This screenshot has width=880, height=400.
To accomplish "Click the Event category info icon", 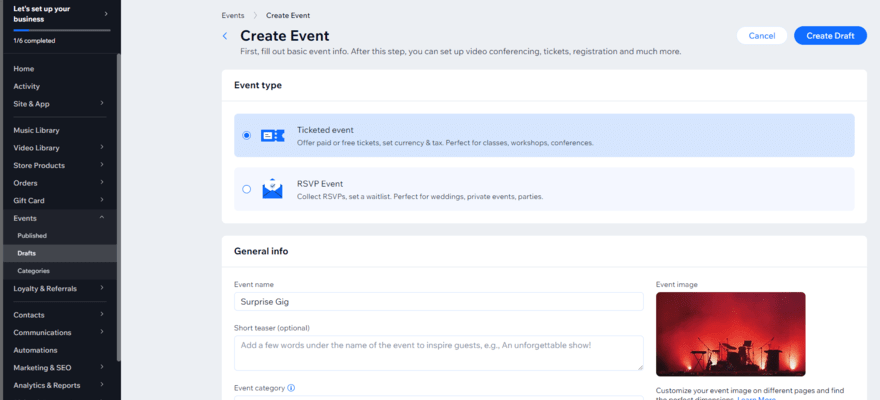I will coord(291,388).
